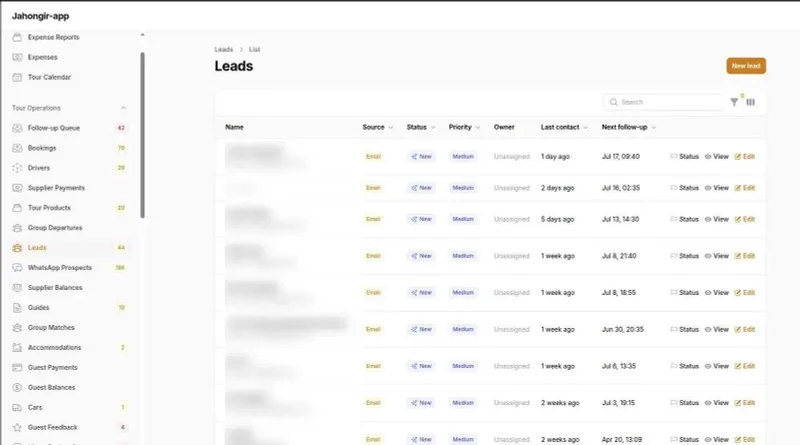800x445 pixels.
Task: Click the Leads badge showing 44
Action: [x=121, y=248]
